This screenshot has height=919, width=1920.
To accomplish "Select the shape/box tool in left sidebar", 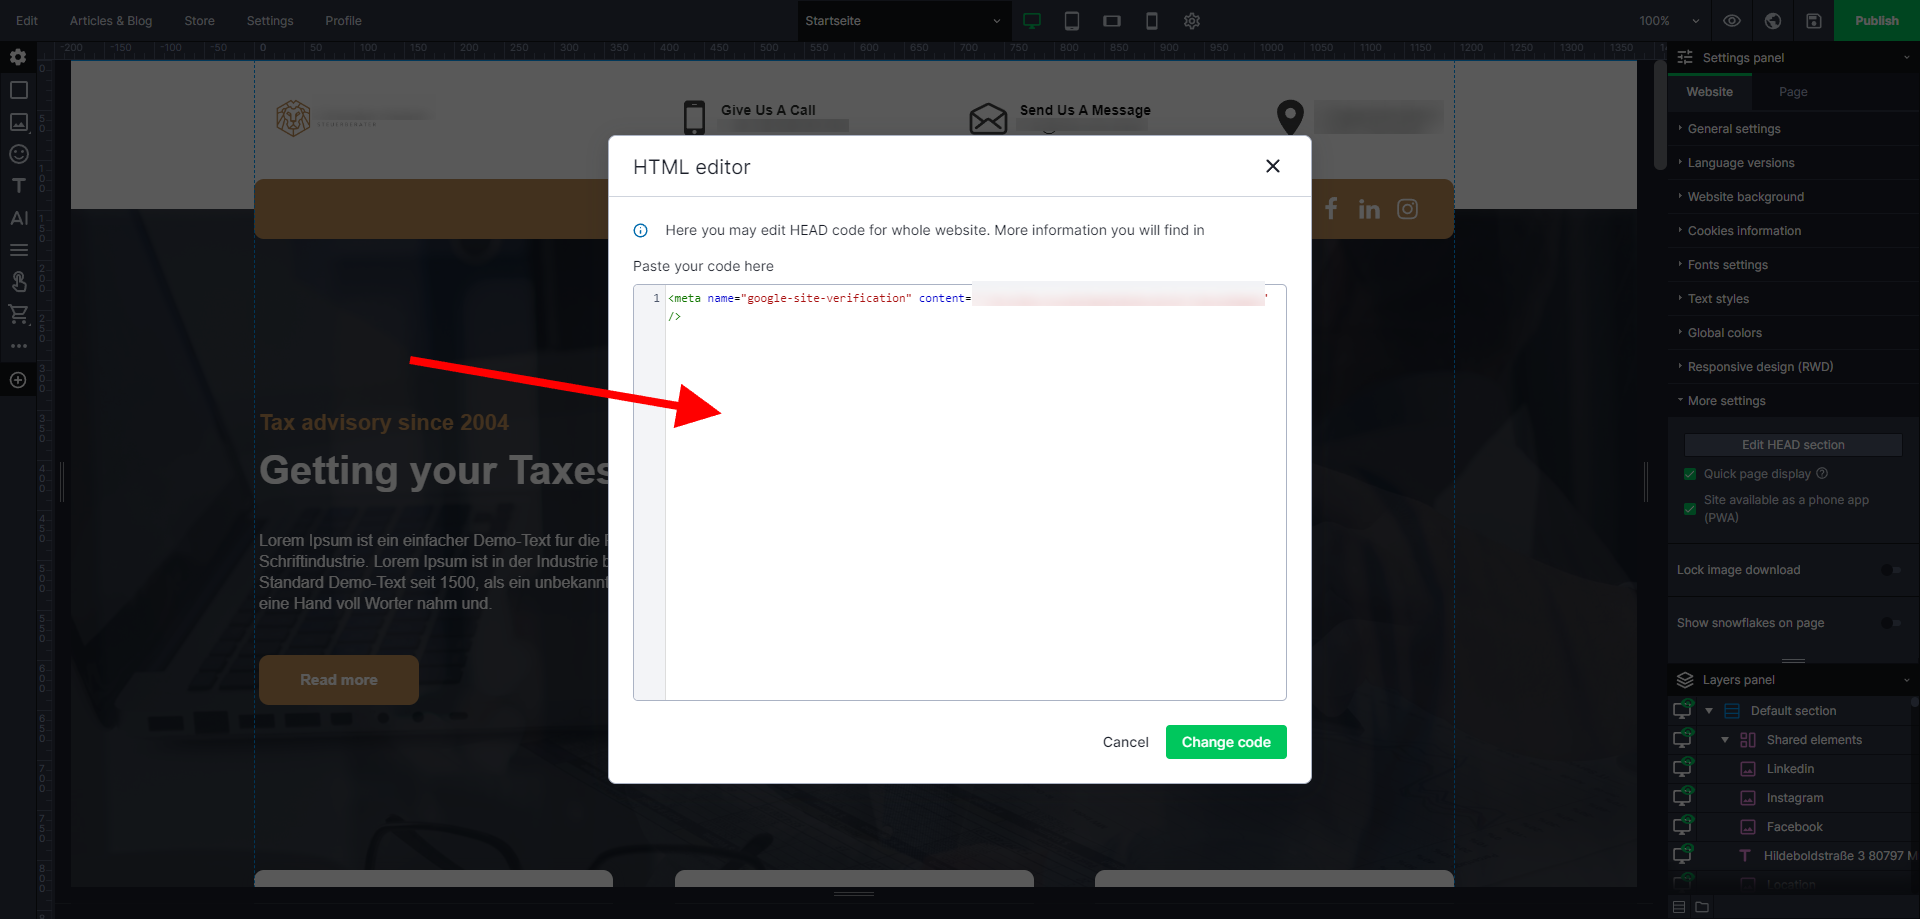I will tap(18, 90).
